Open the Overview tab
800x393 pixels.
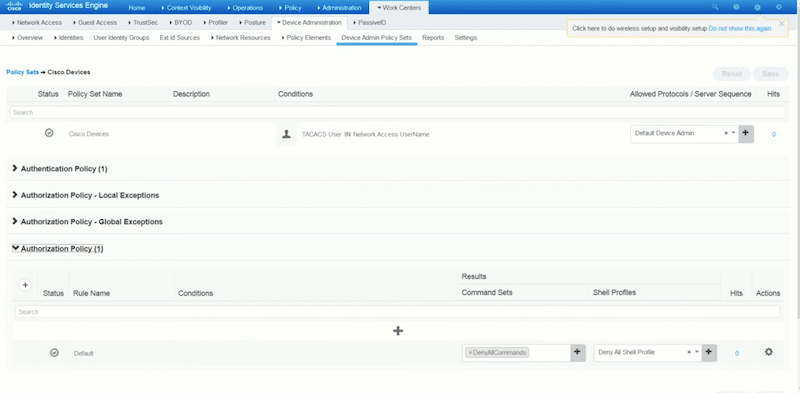[x=28, y=38]
